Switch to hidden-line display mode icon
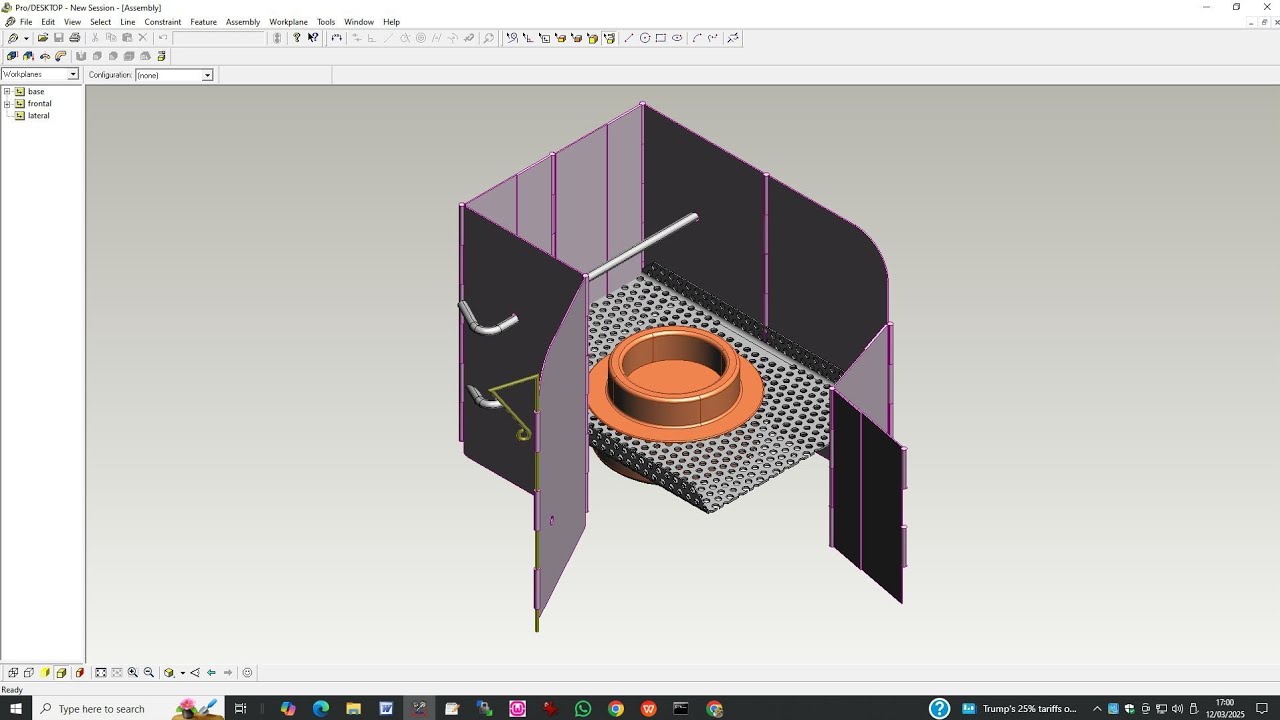 (x=29, y=673)
